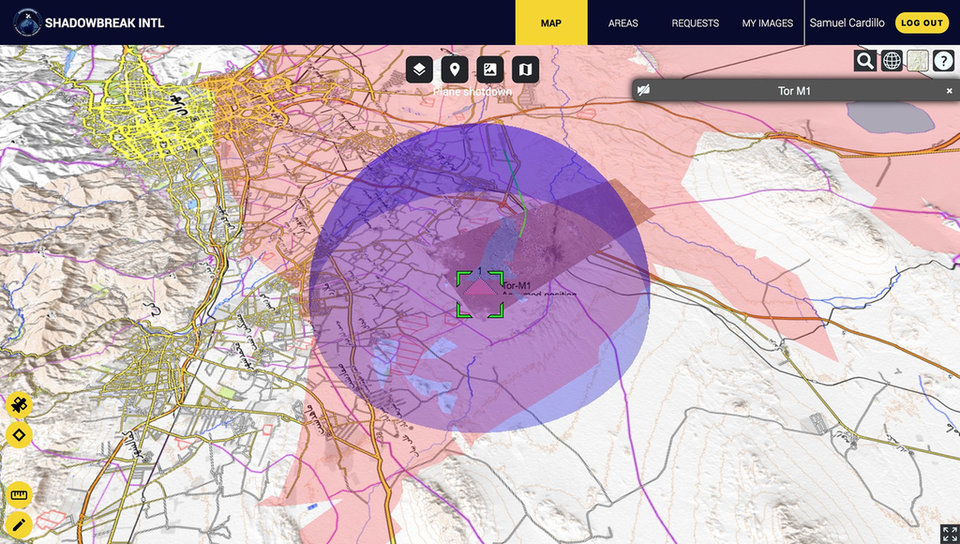Click the location pin marker button
The image size is (960, 544).
(x=455, y=69)
